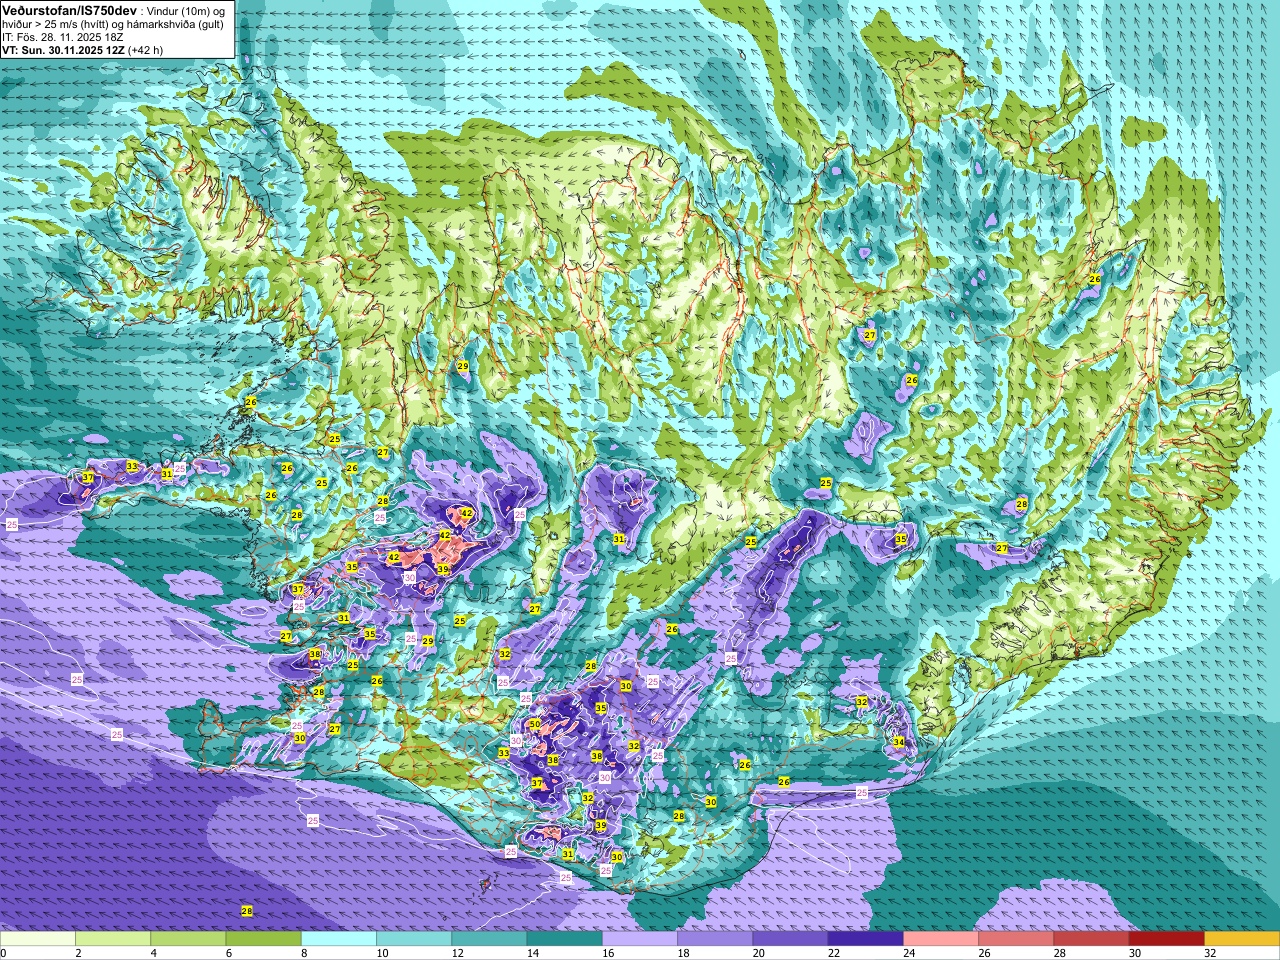
Task: Click the legend scale number "14"
Action: 532,954
